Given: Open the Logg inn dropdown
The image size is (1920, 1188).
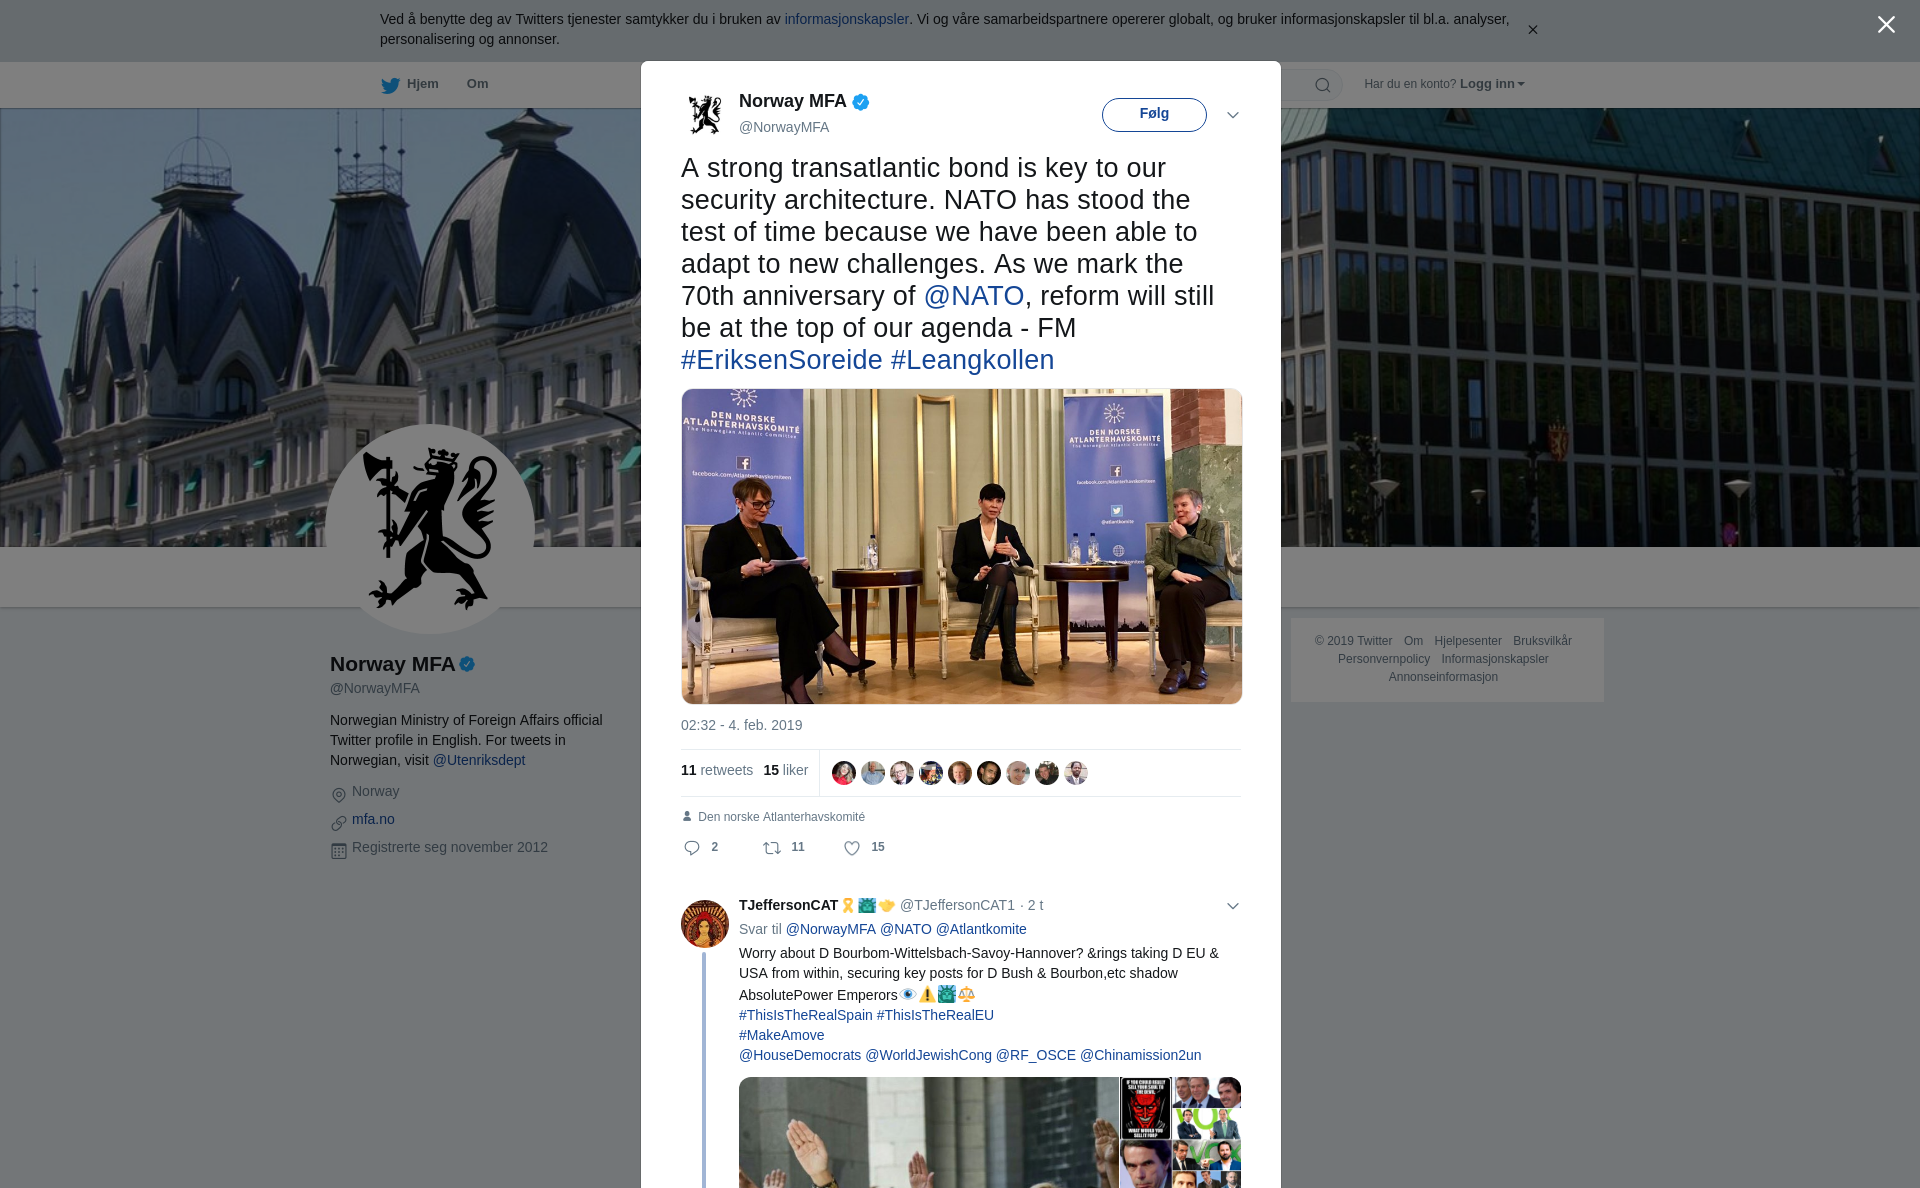Looking at the screenshot, I should pyautogui.click(x=1492, y=84).
